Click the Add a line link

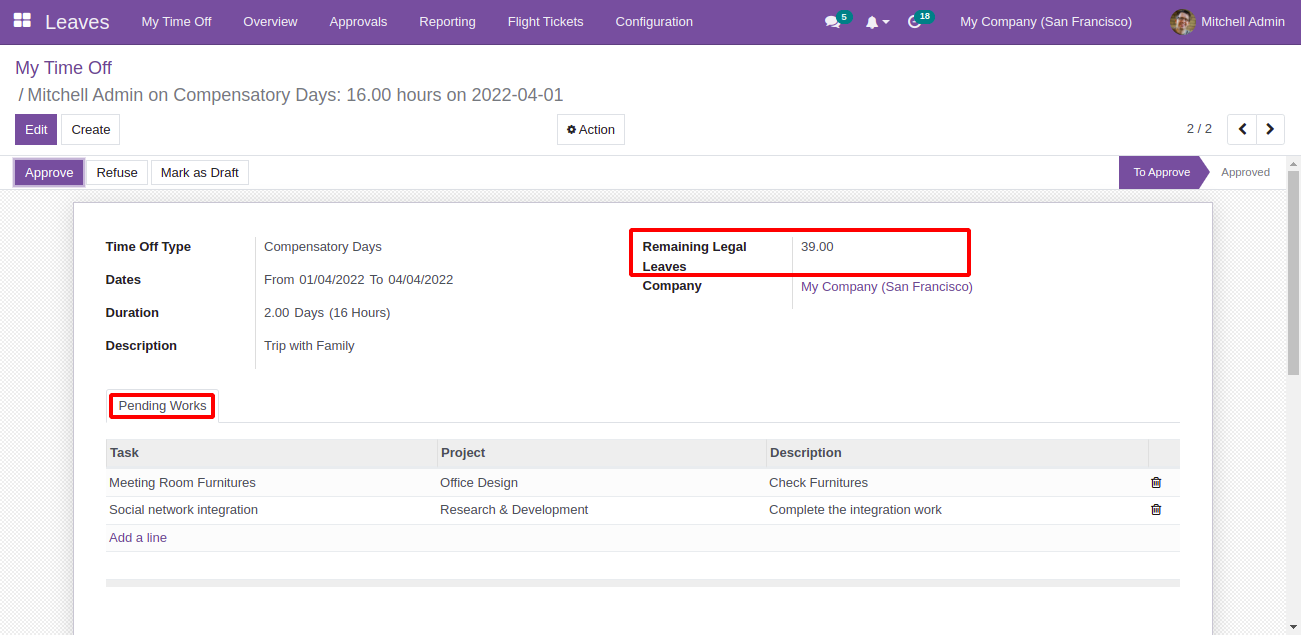click(138, 538)
